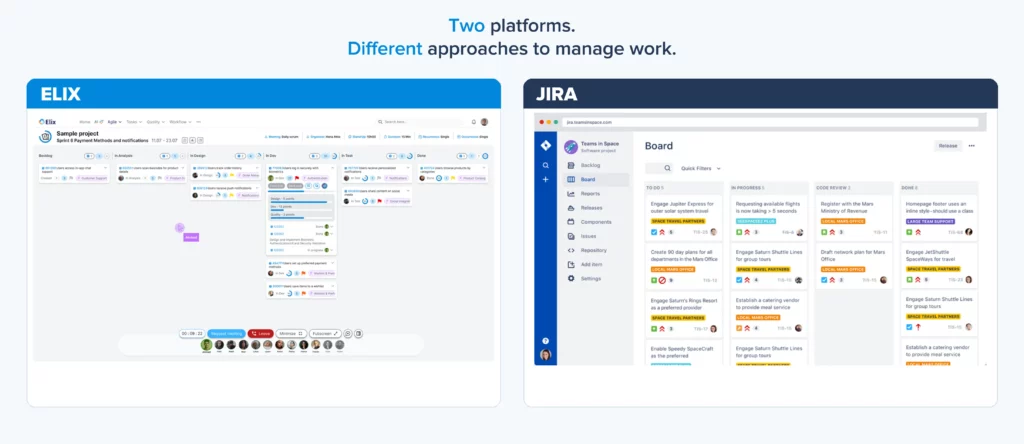Viewport: 1024px width, 444px height.
Task: Toggle the switch in the In Design column header
Action: click(x=240, y=156)
